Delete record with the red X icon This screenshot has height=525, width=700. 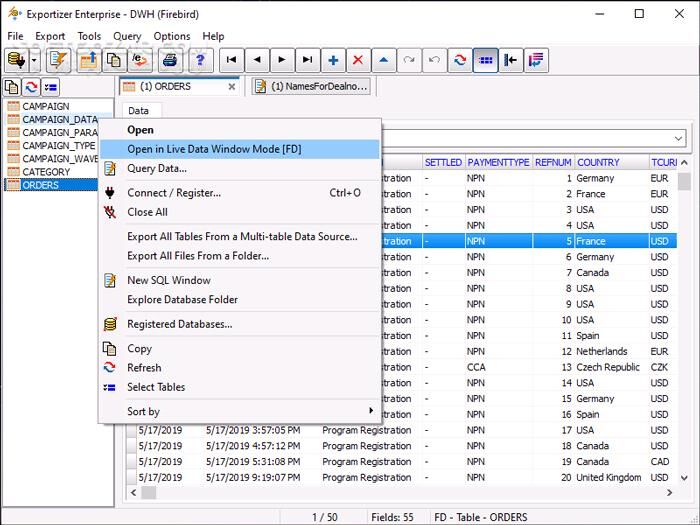[358, 60]
